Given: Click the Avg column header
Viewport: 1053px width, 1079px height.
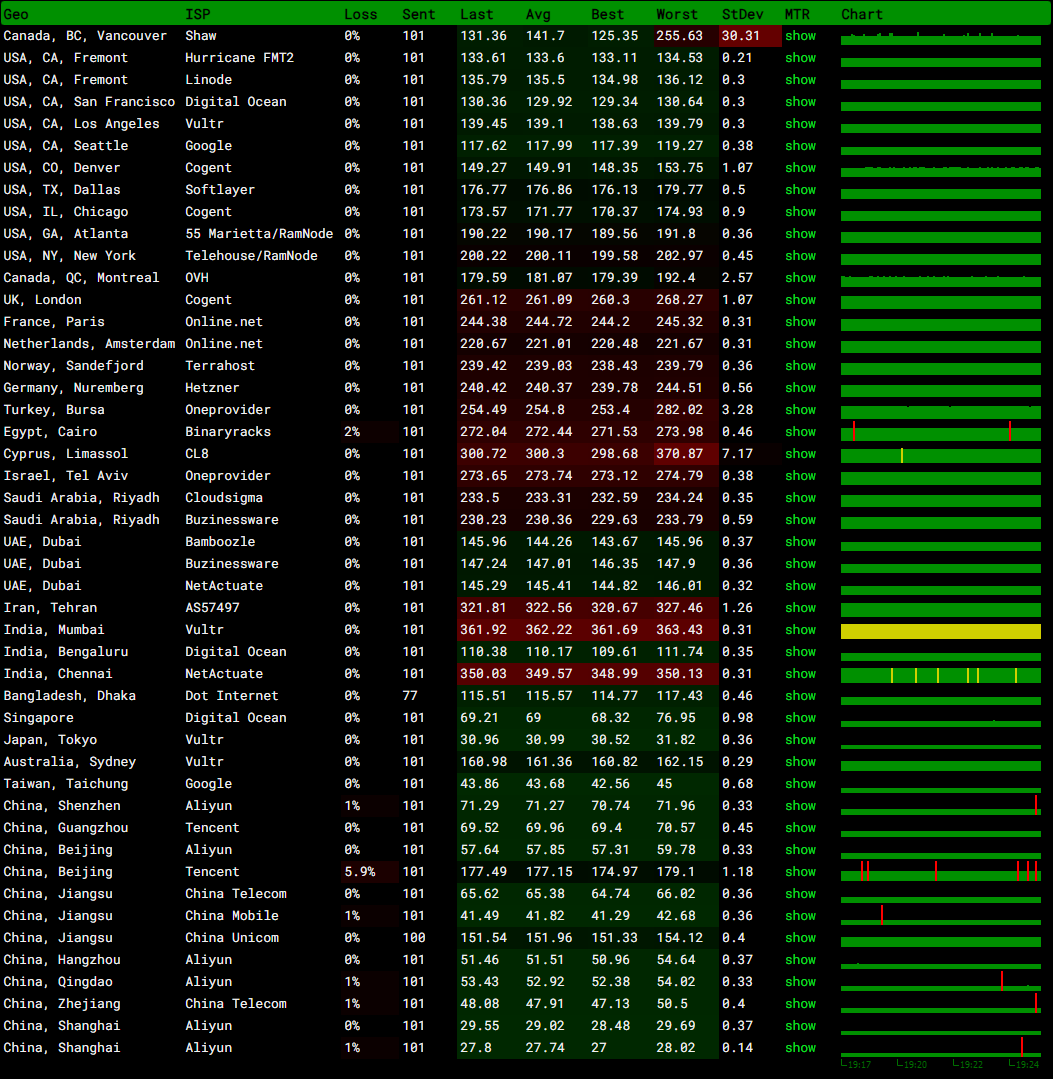Looking at the screenshot, I should click(x=538, y=14).
